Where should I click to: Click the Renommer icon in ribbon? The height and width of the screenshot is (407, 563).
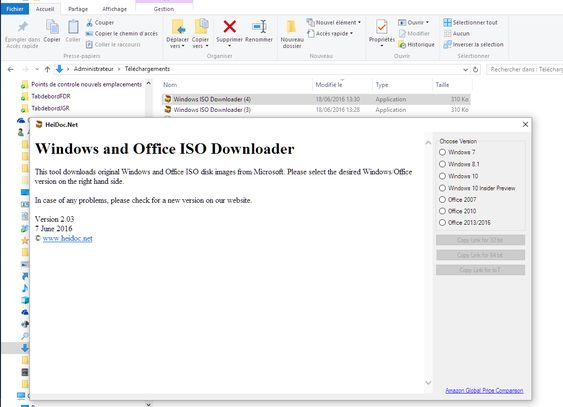[x=259, y=27]
